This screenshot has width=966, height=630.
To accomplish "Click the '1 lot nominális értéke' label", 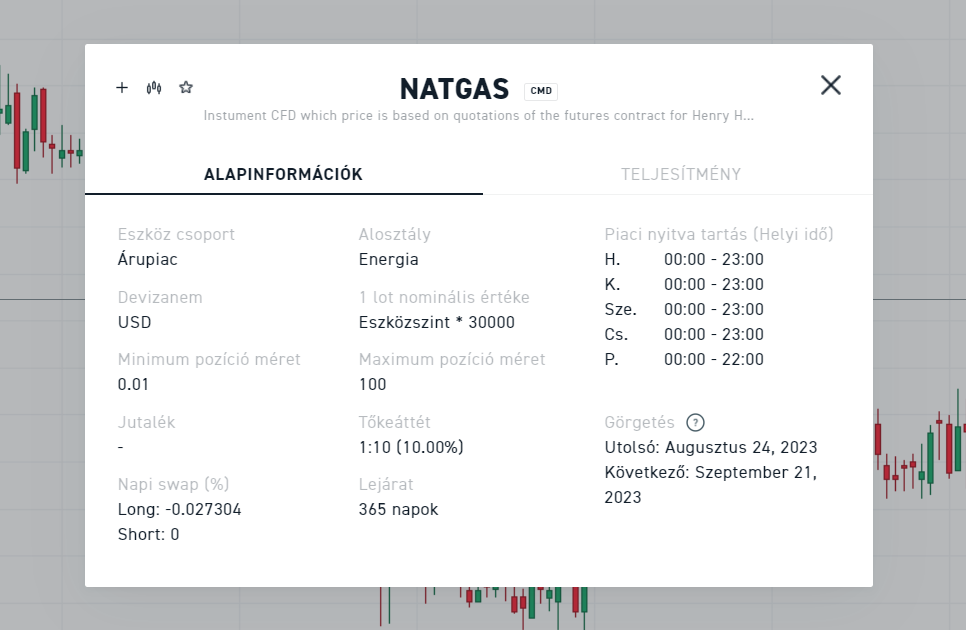I will pos(444,297).
